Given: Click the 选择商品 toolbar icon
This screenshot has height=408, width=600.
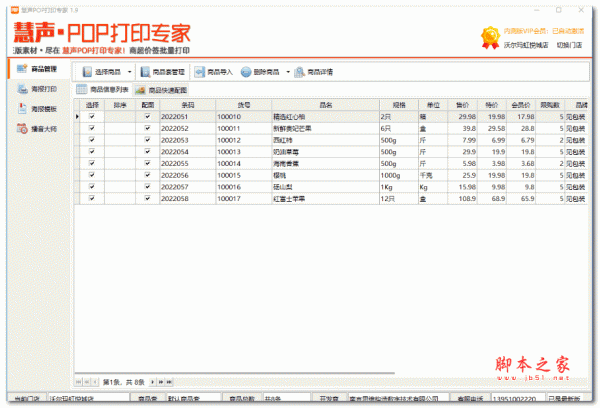Looking at the screenshot, I should click(x=87, y=72).
